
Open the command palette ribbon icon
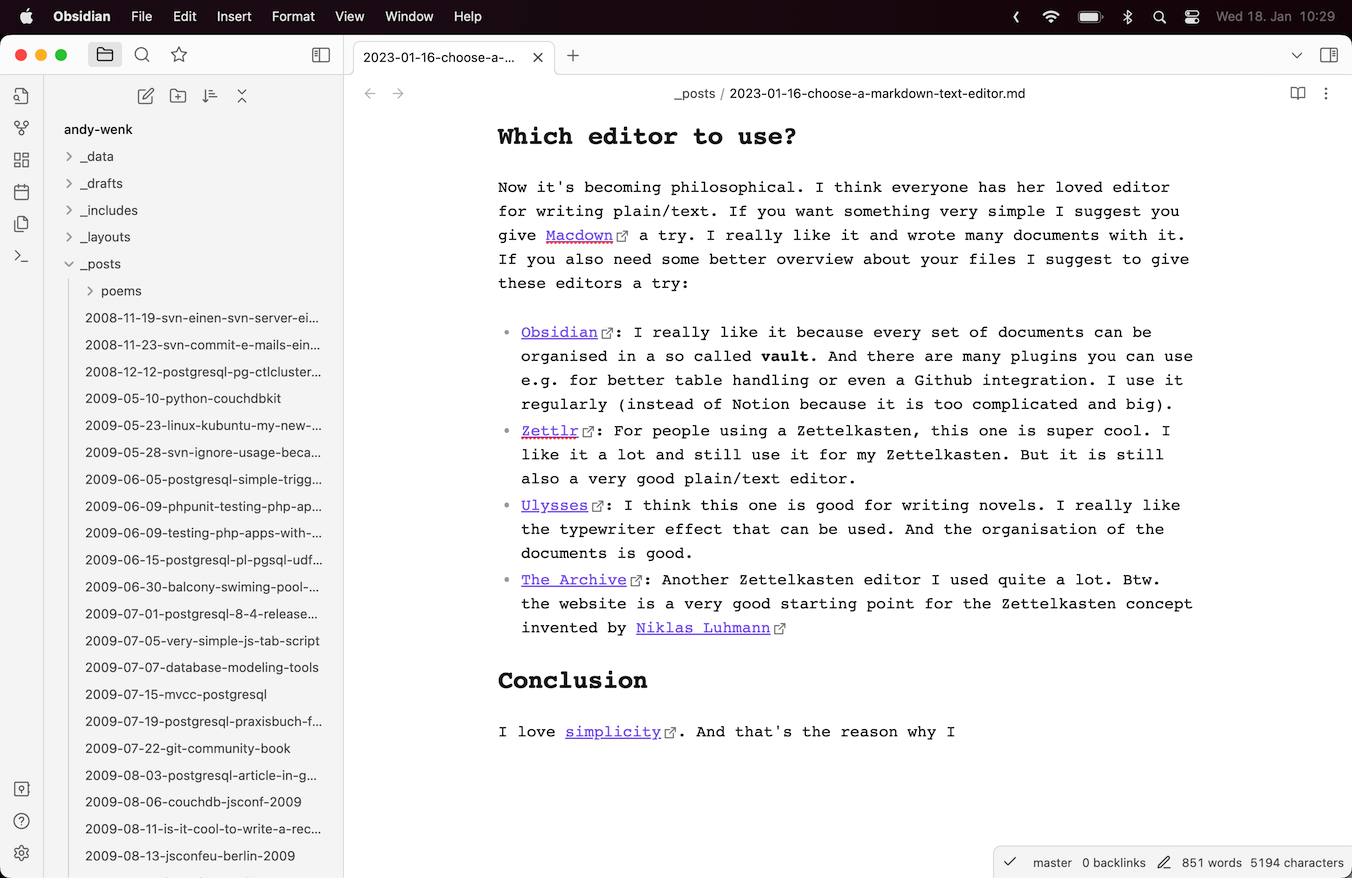tap(21, 256)
